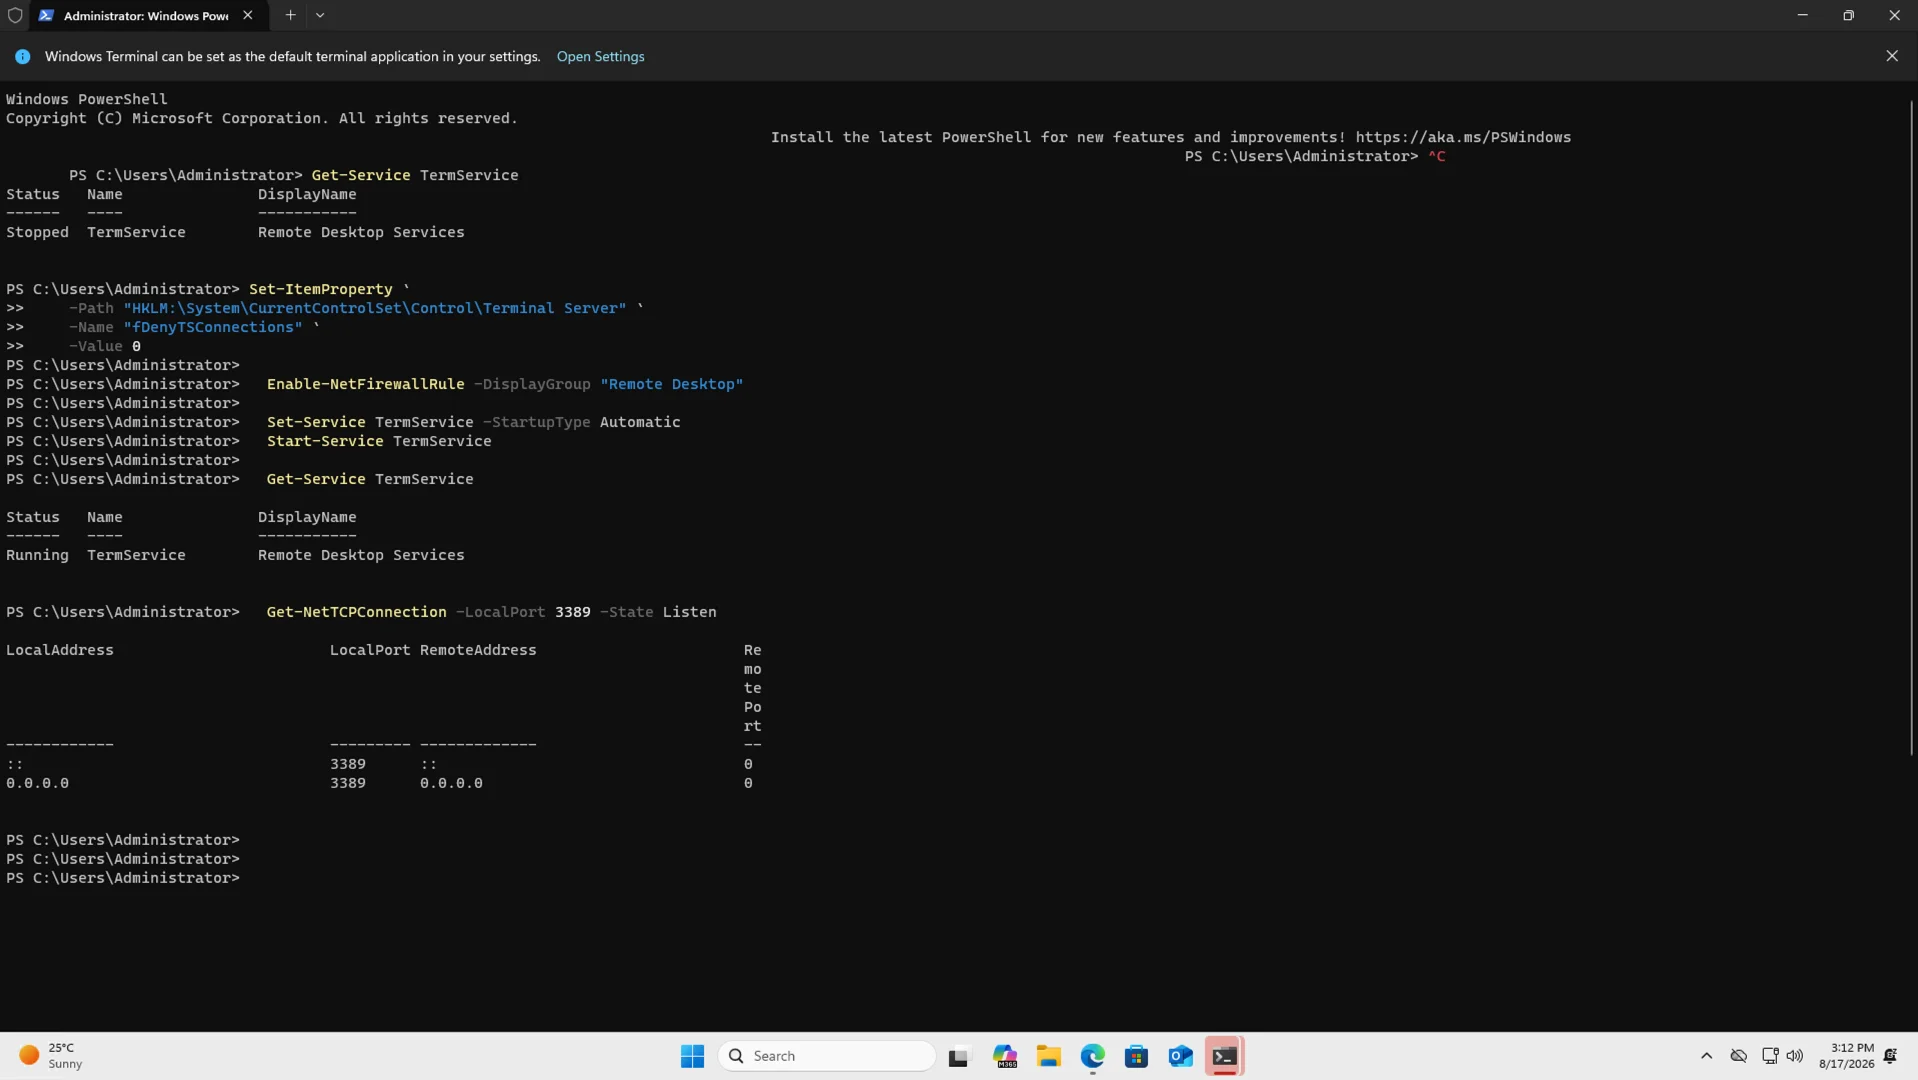Open a new terminal tab with plus button
The height and width of the screenshot is (1080, 1918).
(290, 15)
